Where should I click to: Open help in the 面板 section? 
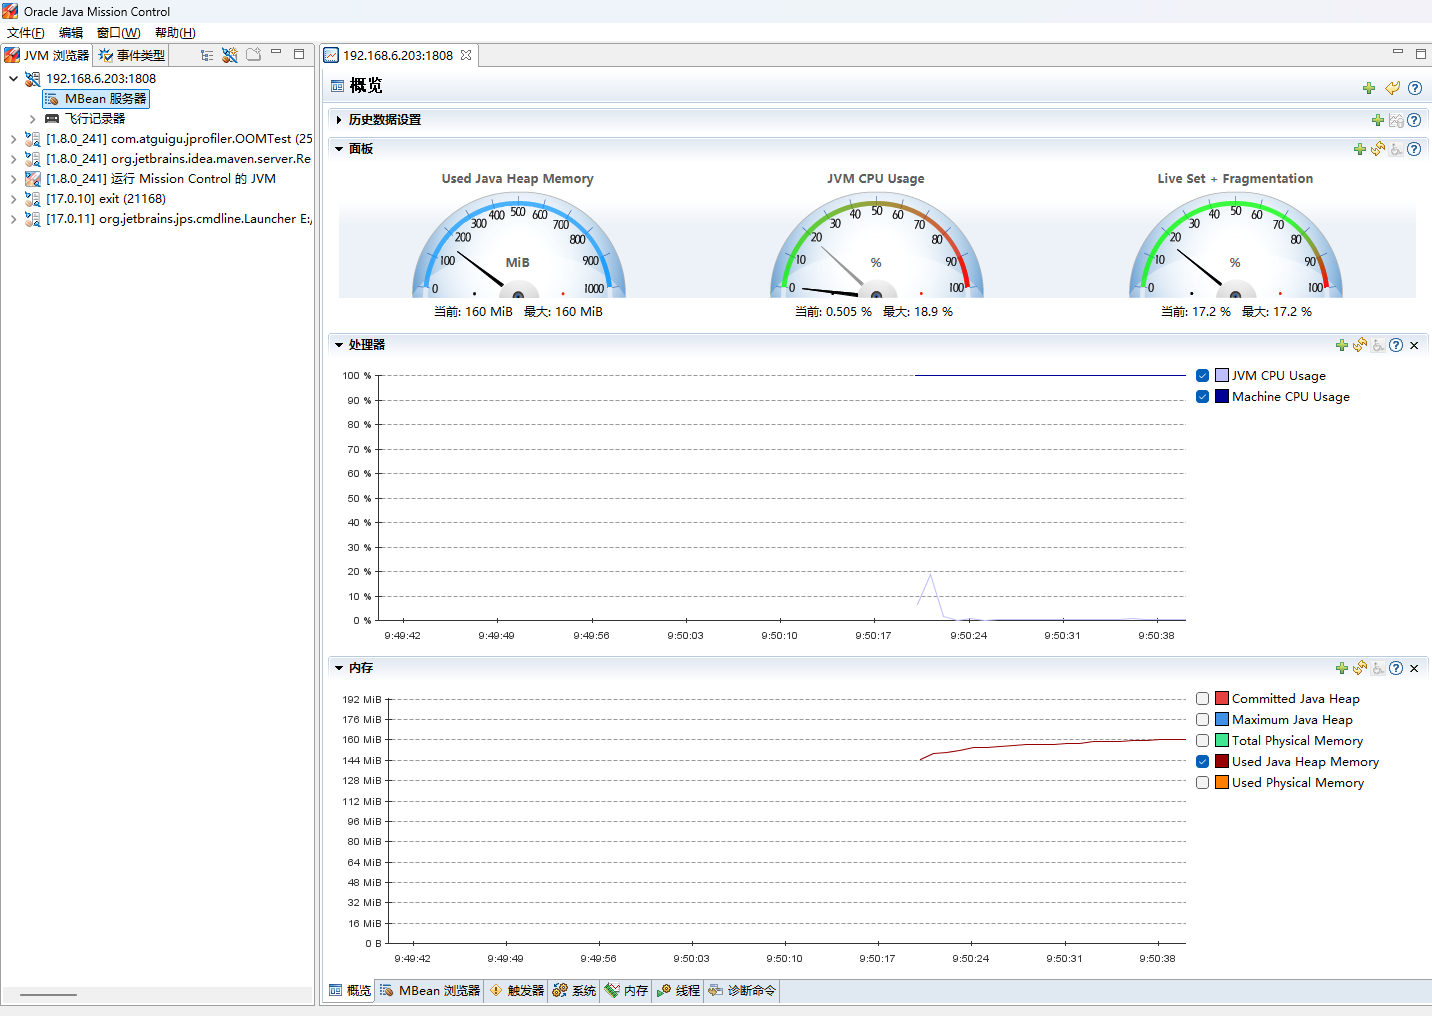(x=1414, y=149)
